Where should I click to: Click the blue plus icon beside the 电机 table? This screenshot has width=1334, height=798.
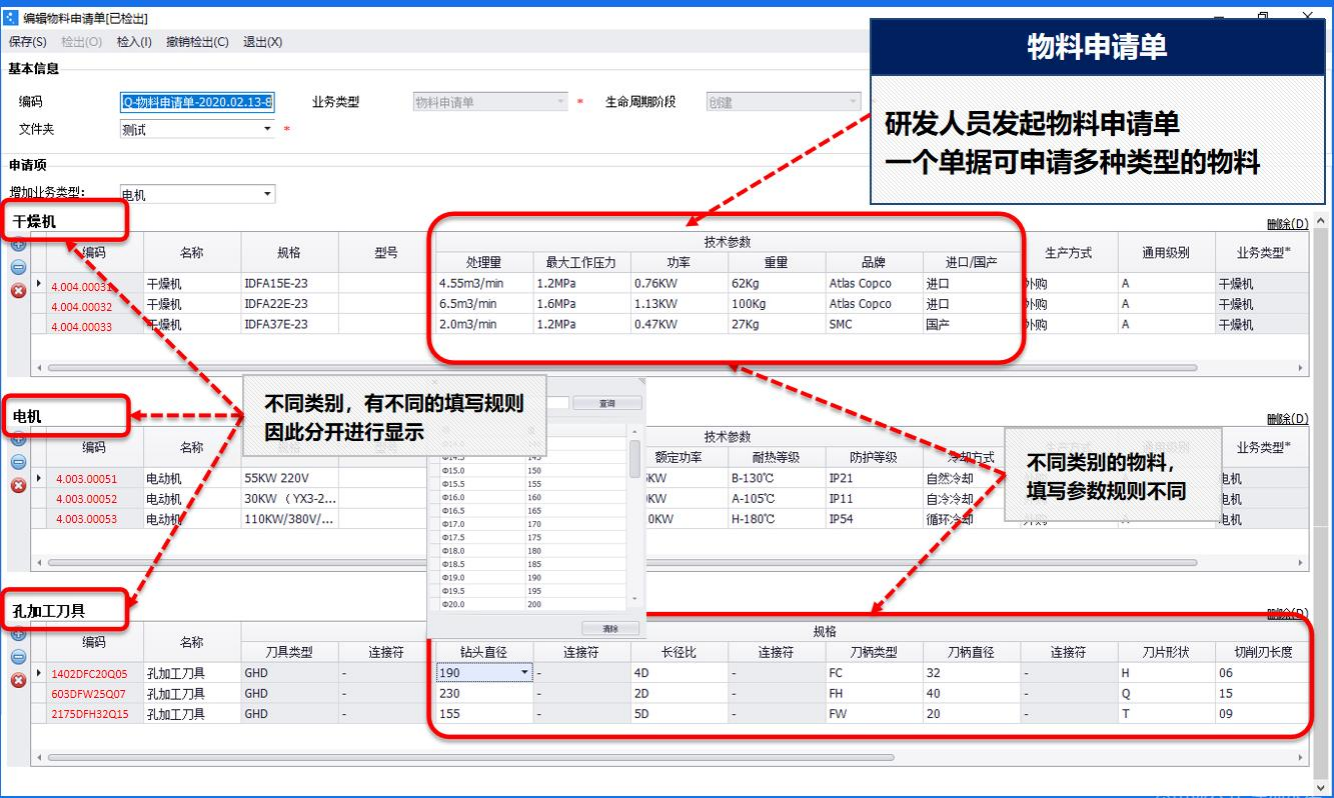click(x=18, y=438)
